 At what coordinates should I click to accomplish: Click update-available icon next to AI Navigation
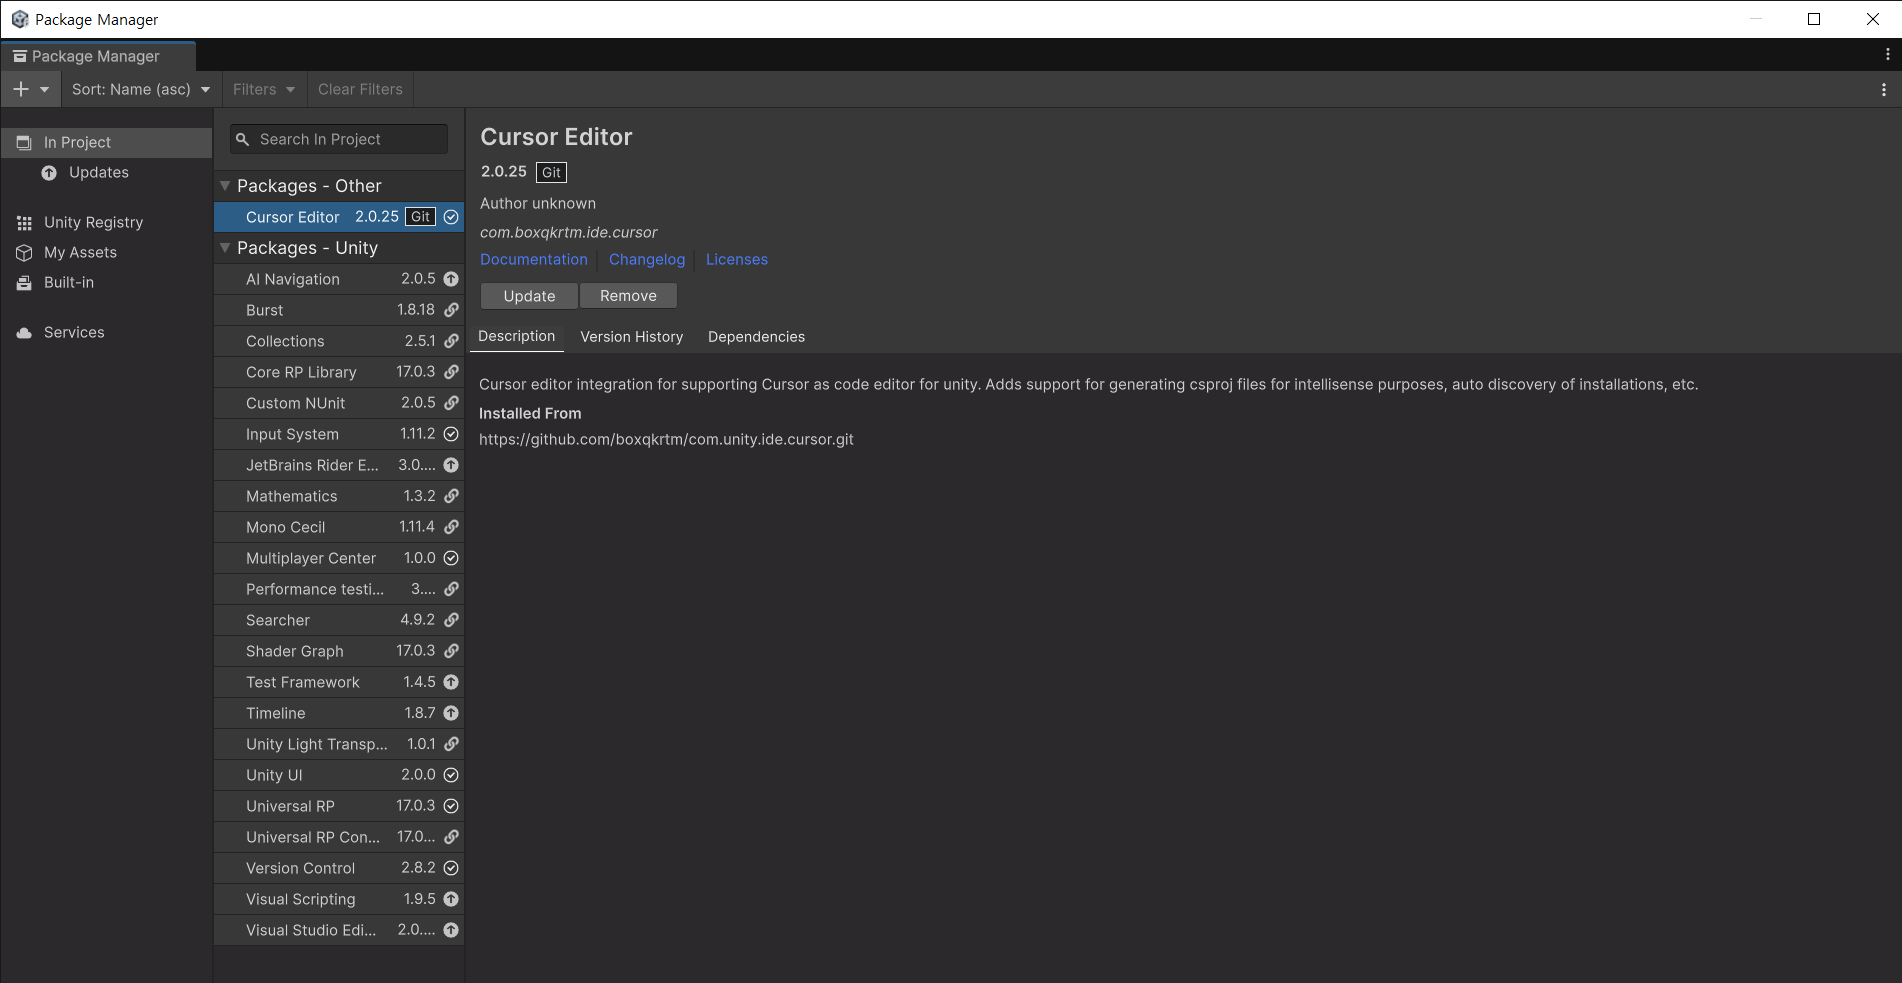pos(451,279)
